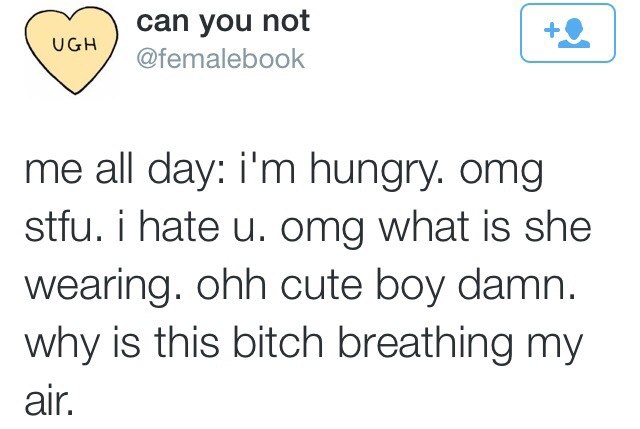Click the UGH text inside the heart
This screenshot has width=640, height=429.
tap(75, 44)
